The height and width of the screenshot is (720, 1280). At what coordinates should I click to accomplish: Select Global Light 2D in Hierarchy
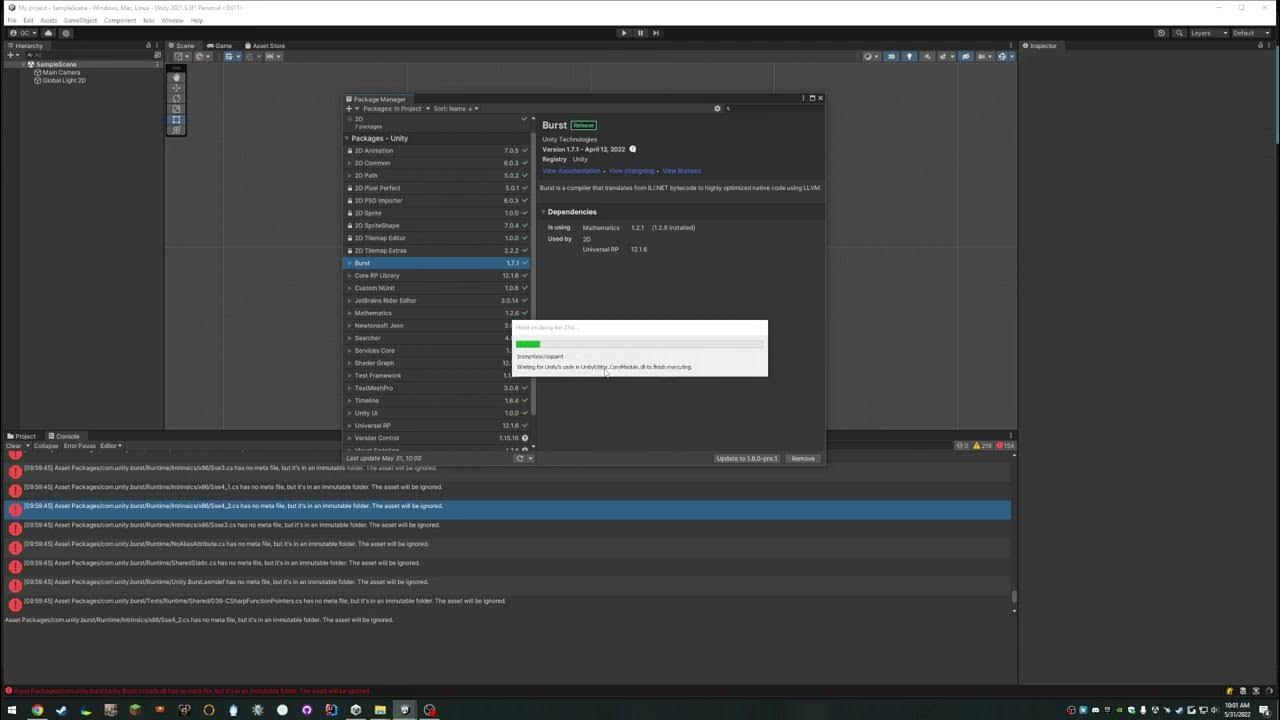(x=64, y=80)
